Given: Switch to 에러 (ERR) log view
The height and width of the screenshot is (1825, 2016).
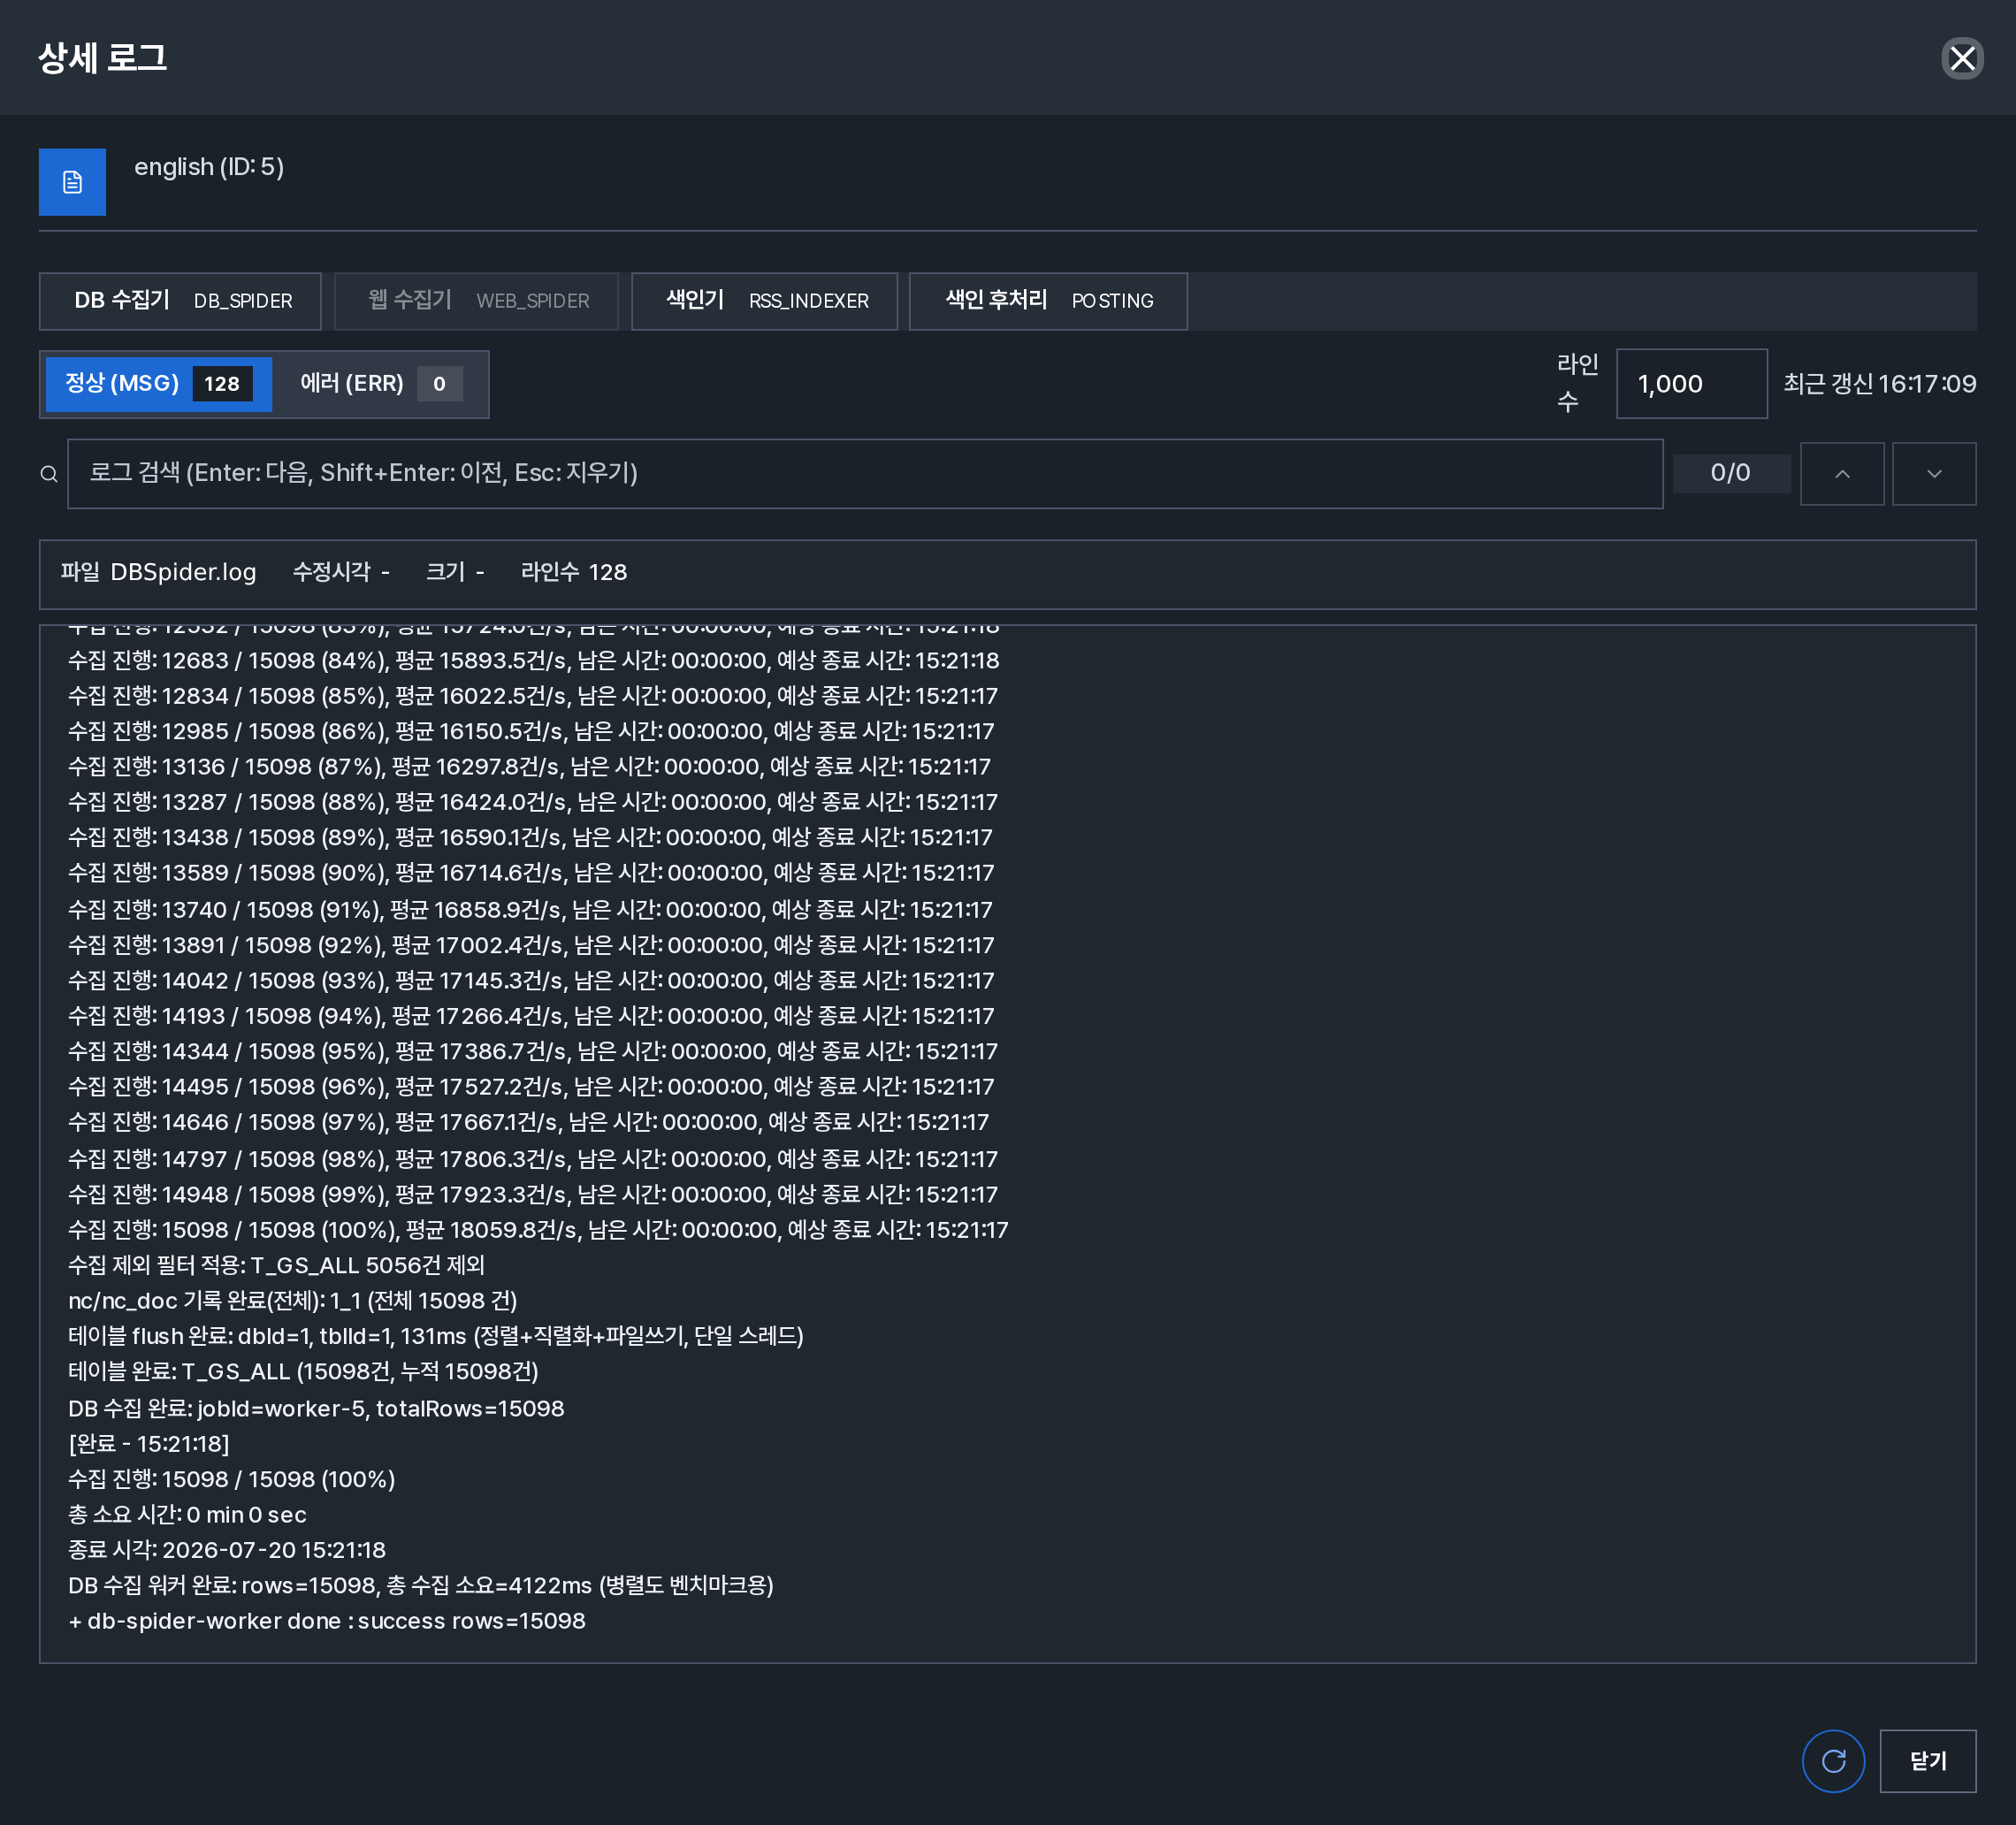Looking at the screenshot, I should pyautogui.click(x=380, y=384).
